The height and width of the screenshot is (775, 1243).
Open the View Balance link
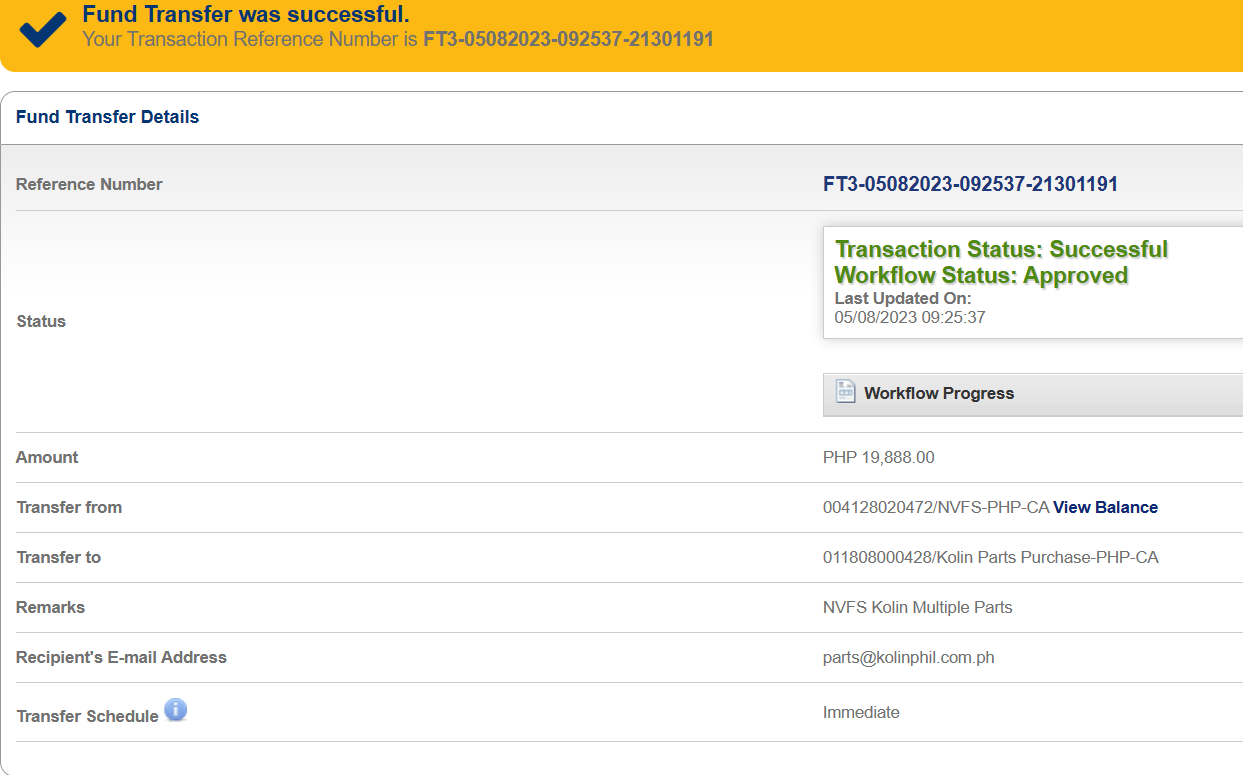pos(1105,507)
